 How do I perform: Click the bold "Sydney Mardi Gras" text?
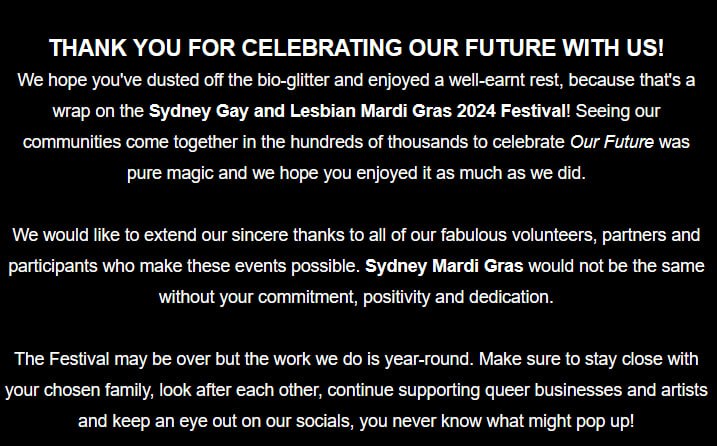(444, 267)
